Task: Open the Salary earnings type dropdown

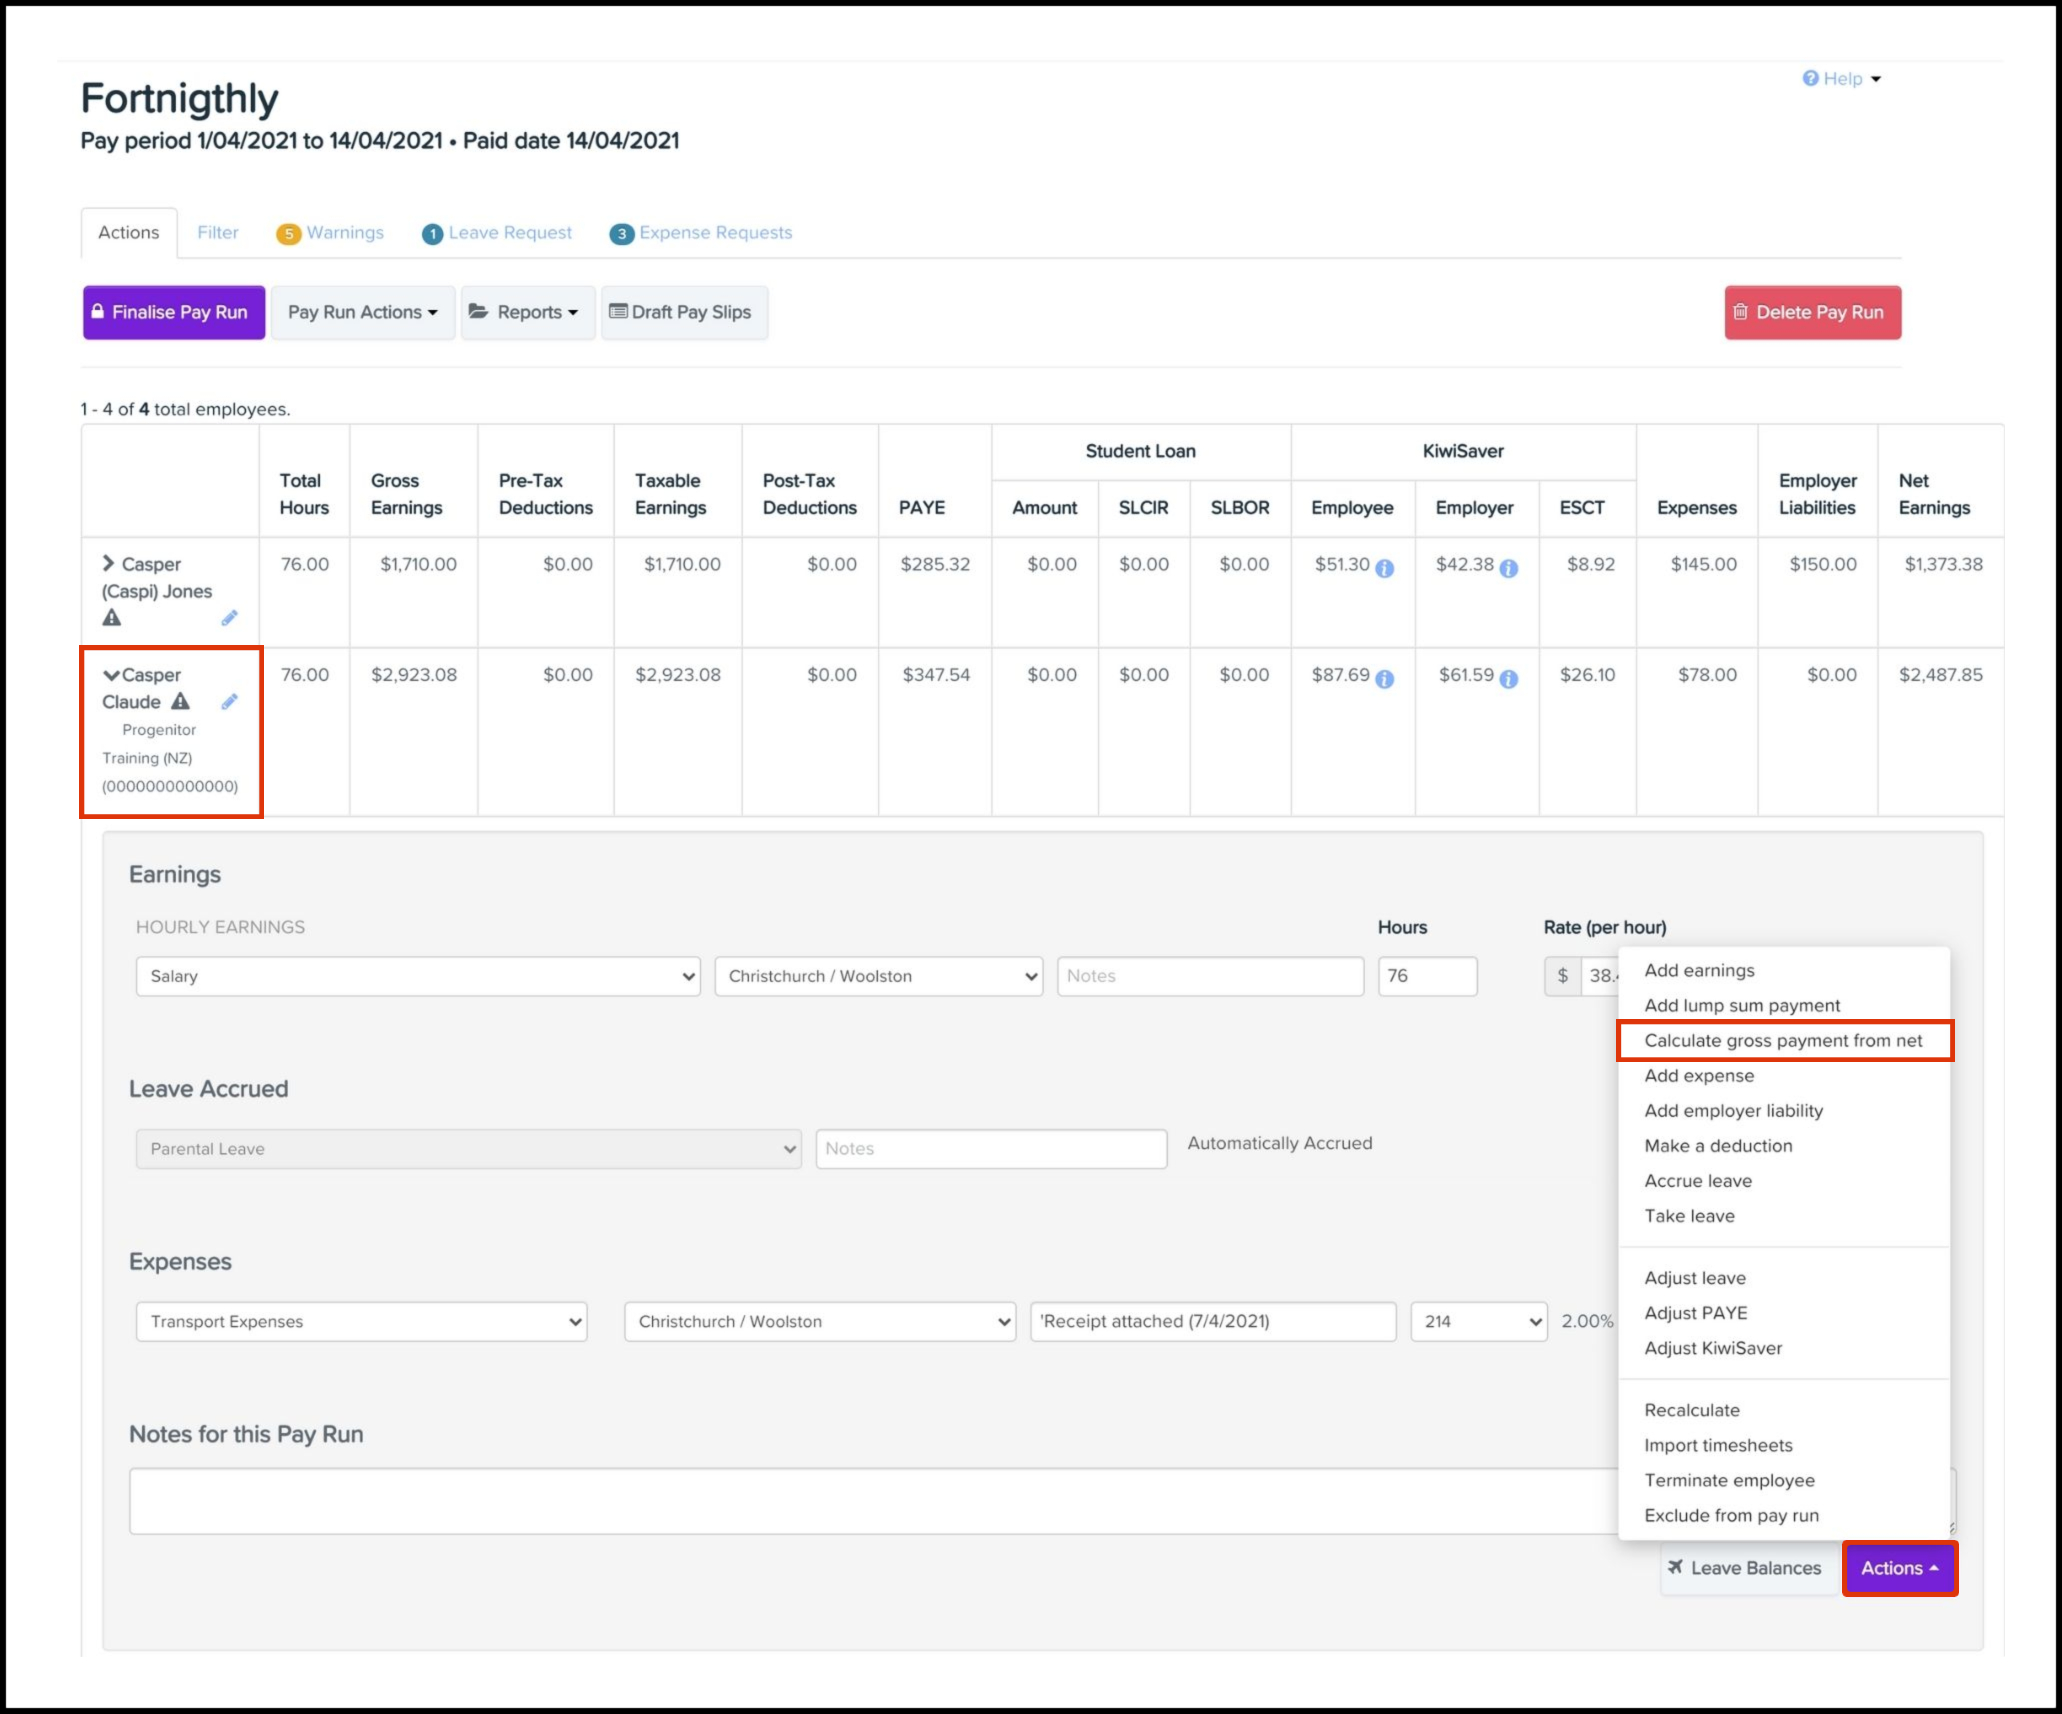Action: (x=417, y=976)
